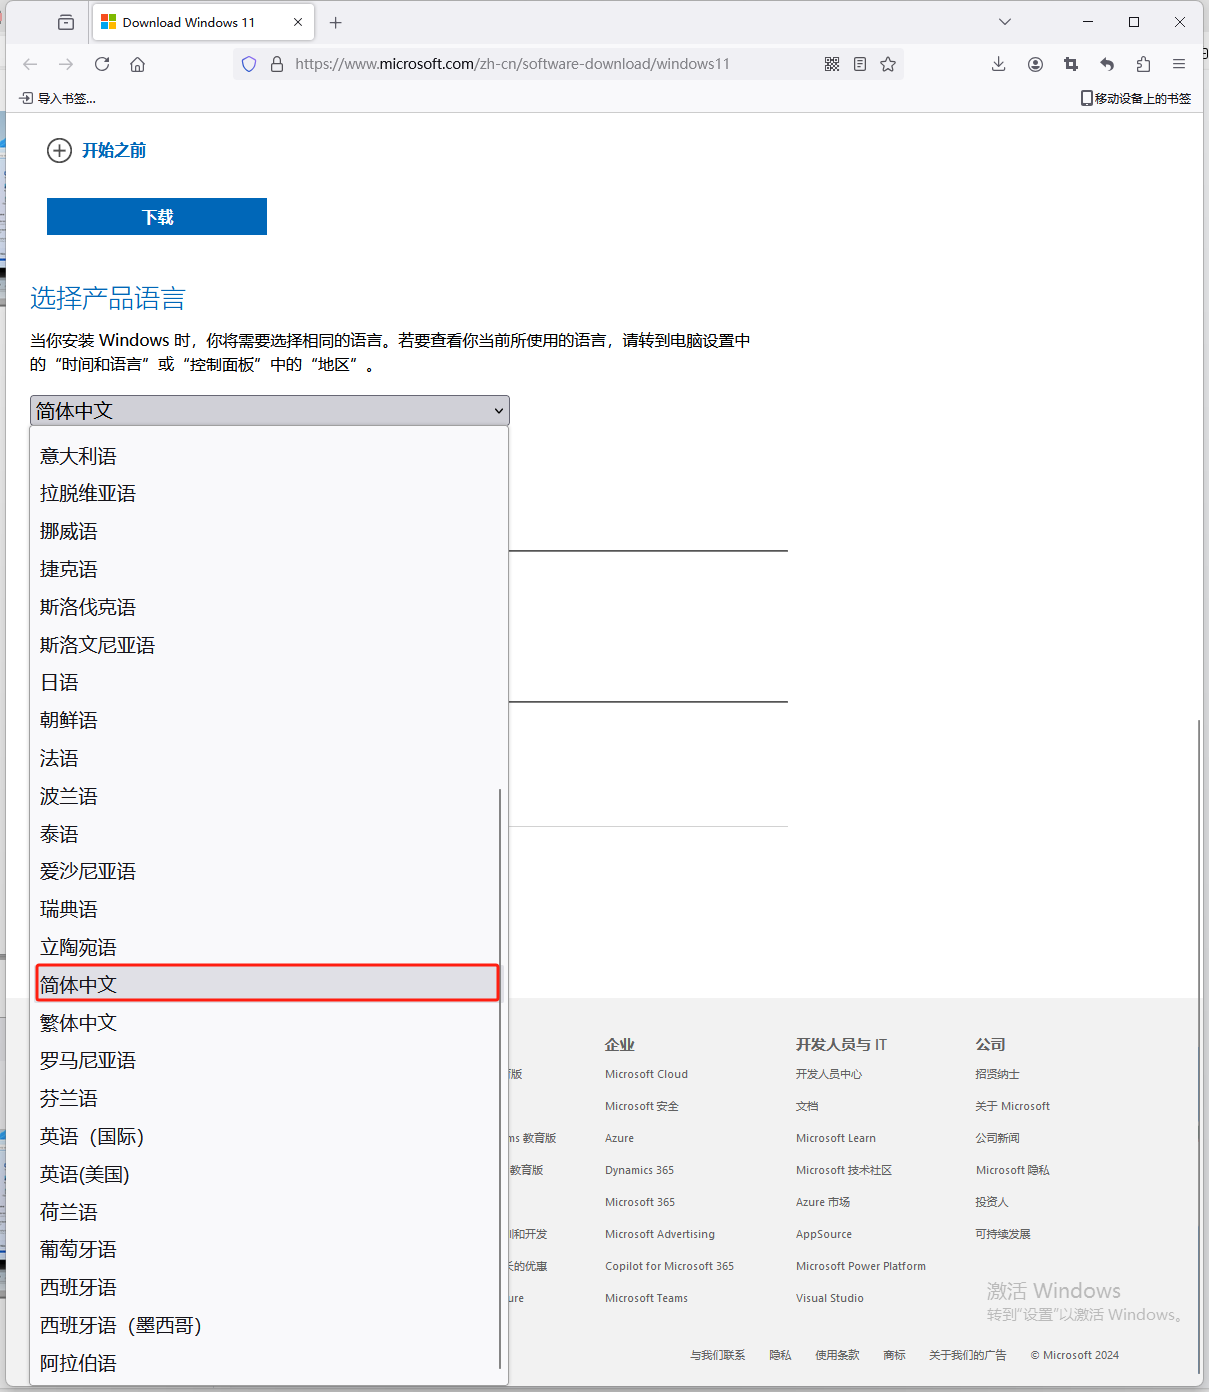The image size is (1209, 1392).
Task: Go back with the back arrow
Action: click(30, 64)
